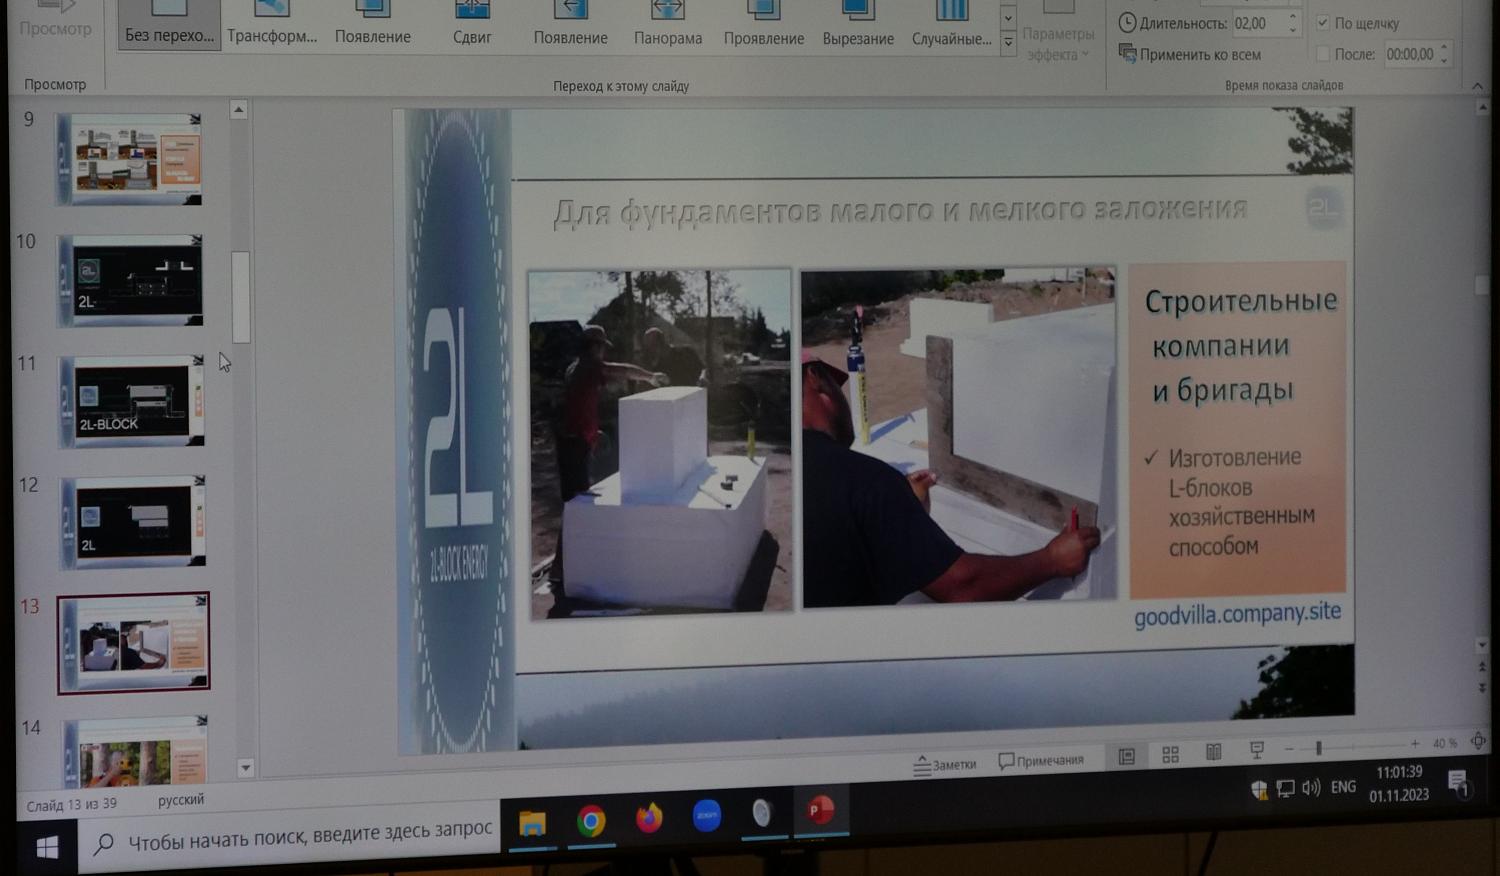Enable the После timing checkbox
Image resolution: width=1500 pixels, height=876 pixels.
(1323, 54)
